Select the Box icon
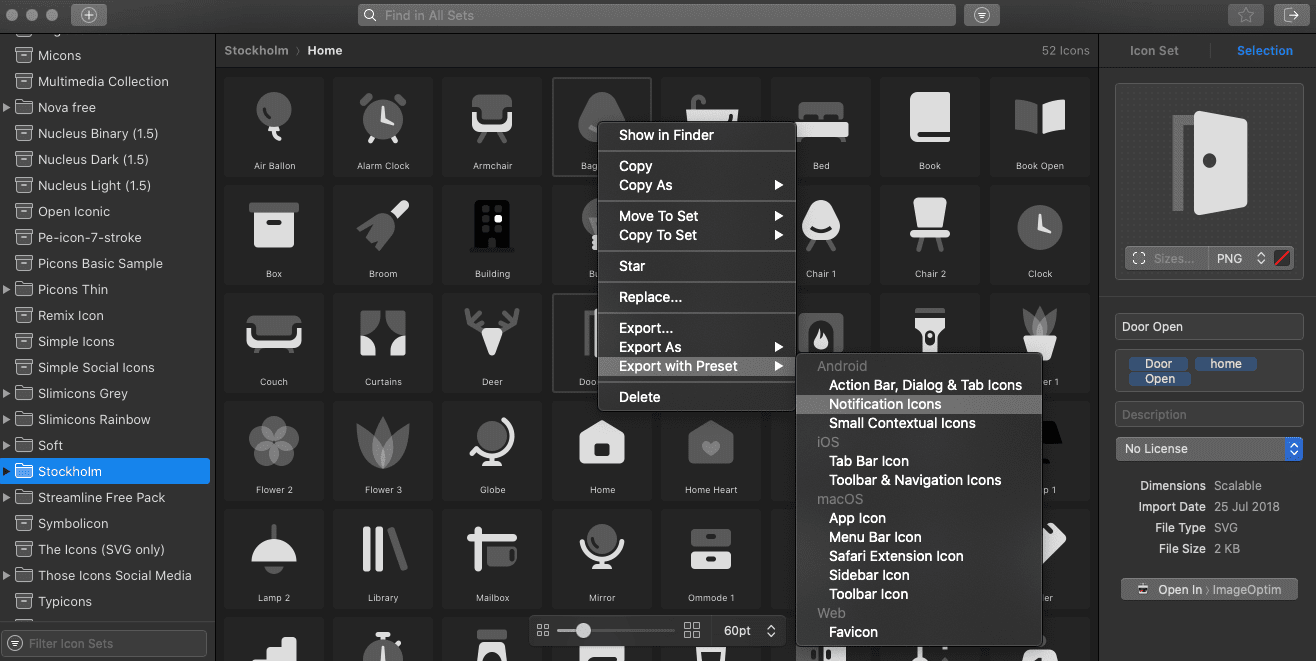1316x661 pixels. pyautogui.click(x=274, y=235)
